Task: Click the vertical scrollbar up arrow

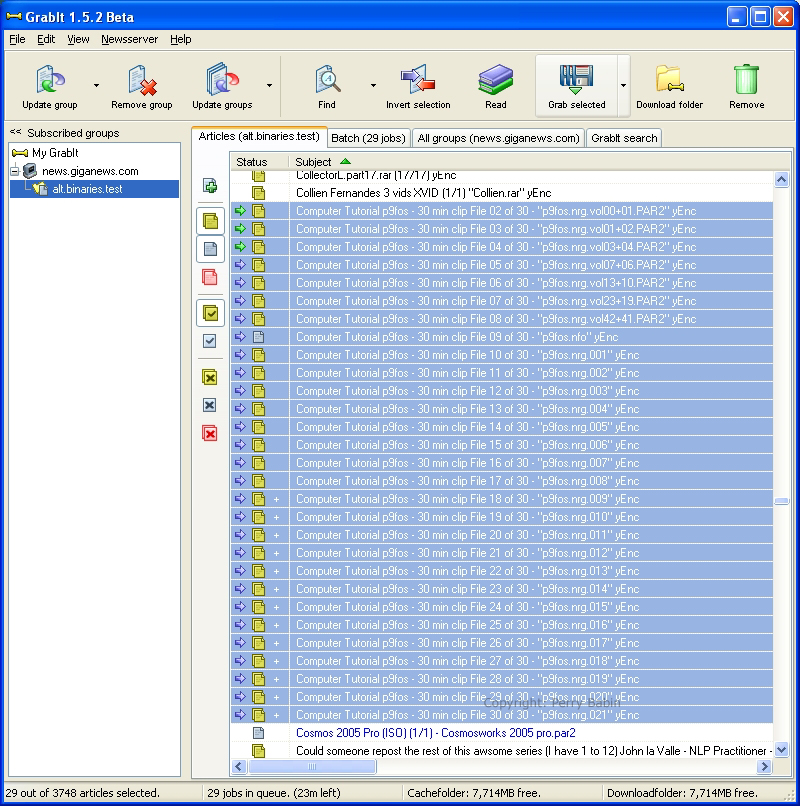Action: 781,179
